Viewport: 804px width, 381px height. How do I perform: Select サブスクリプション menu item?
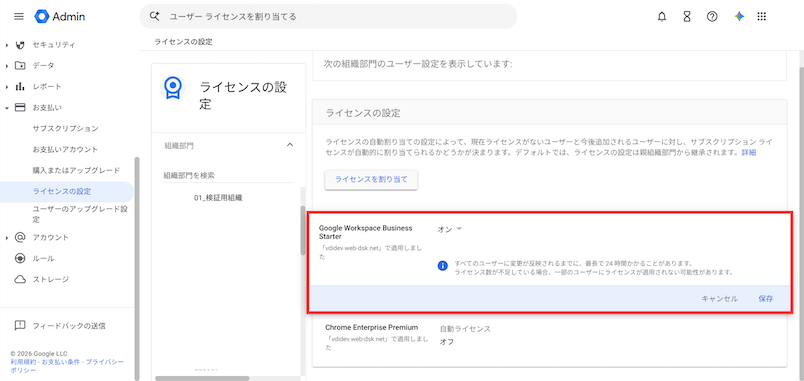(65, 128)
